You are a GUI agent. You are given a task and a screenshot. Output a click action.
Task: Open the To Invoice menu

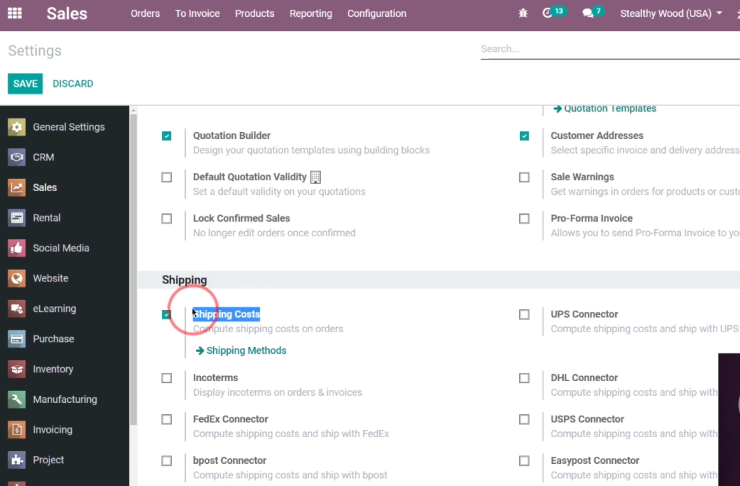[197, 13]
